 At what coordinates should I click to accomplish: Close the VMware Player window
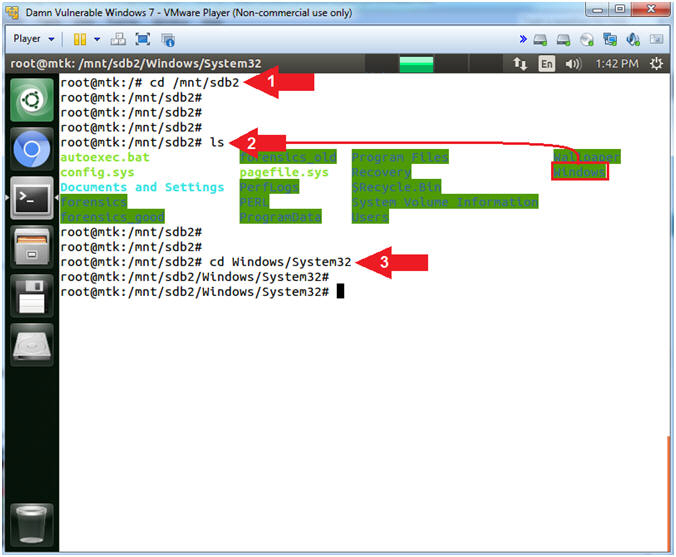651,9
